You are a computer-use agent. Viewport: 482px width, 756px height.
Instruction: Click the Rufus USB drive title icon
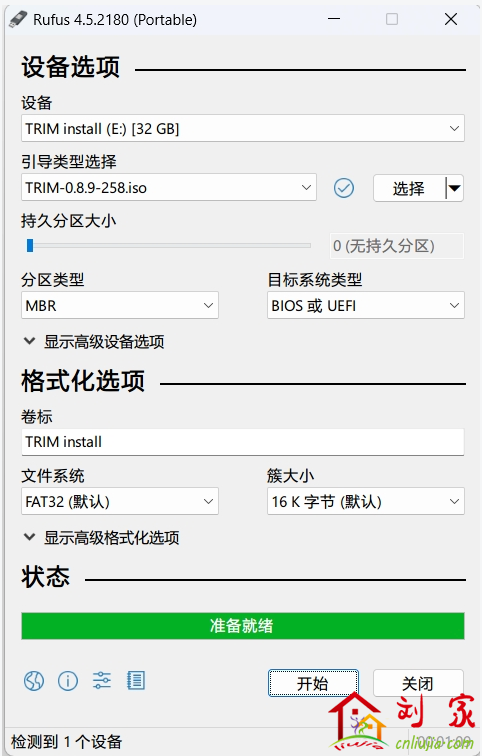click(18, 19)
